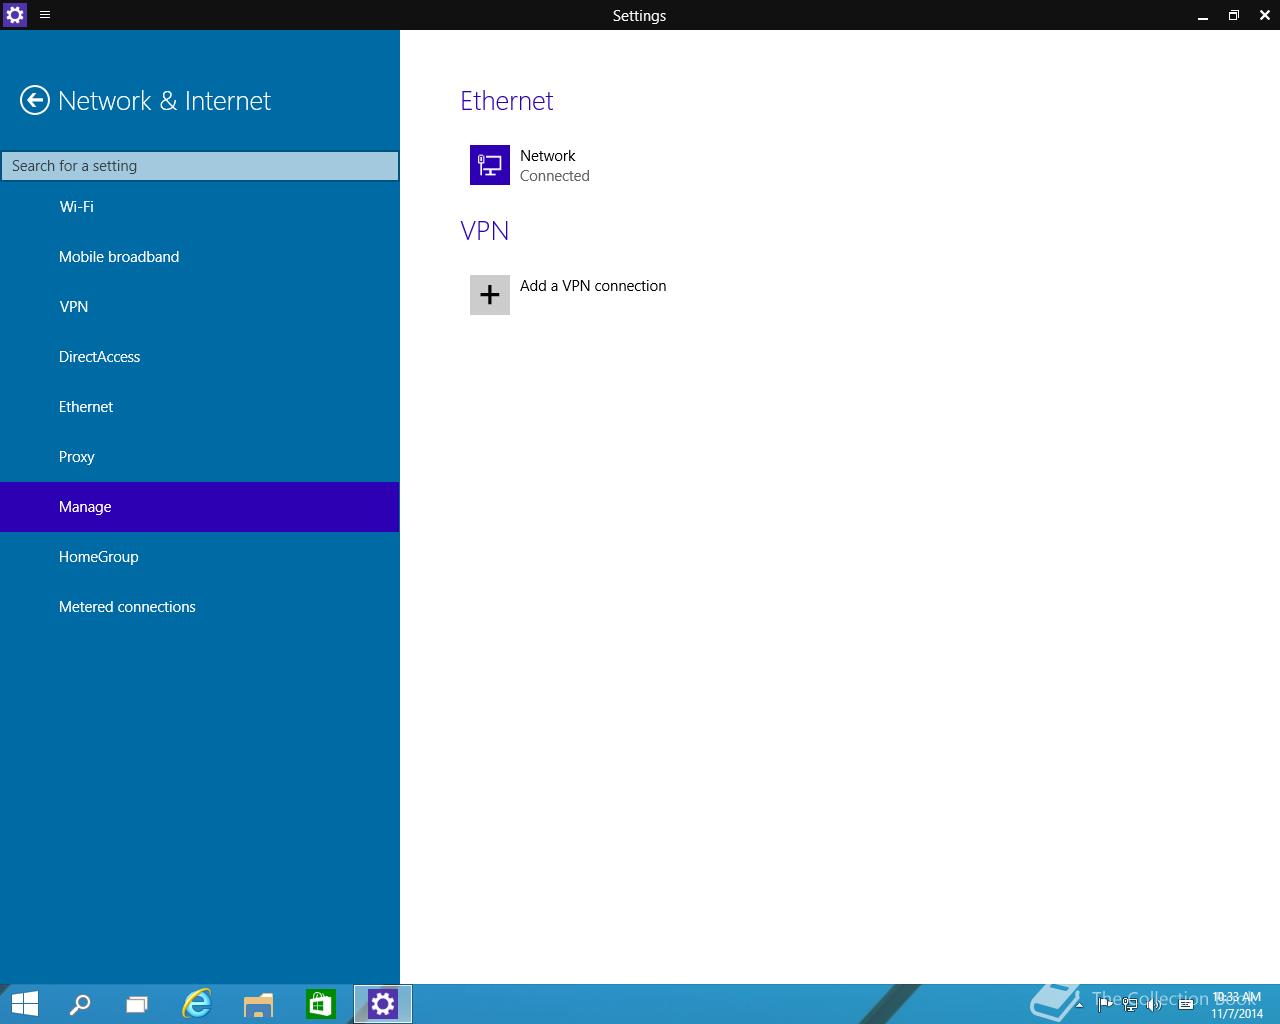Open the Windows Store taskbar icon

coord(320,1004)
